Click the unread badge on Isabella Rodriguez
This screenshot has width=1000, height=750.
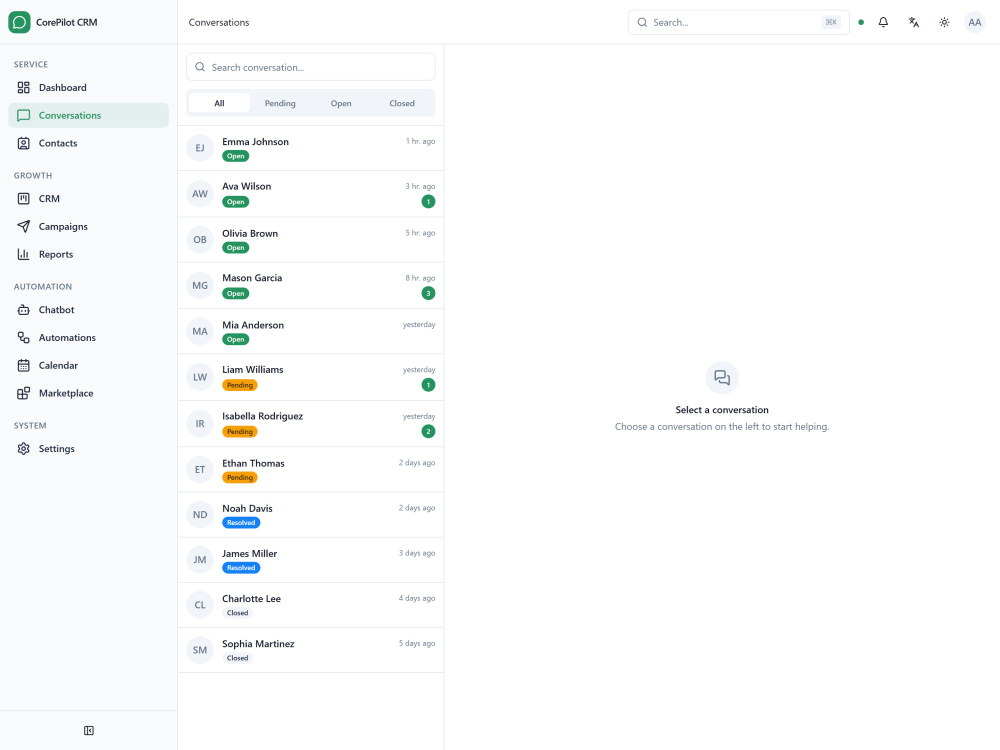tap(428, 432)
